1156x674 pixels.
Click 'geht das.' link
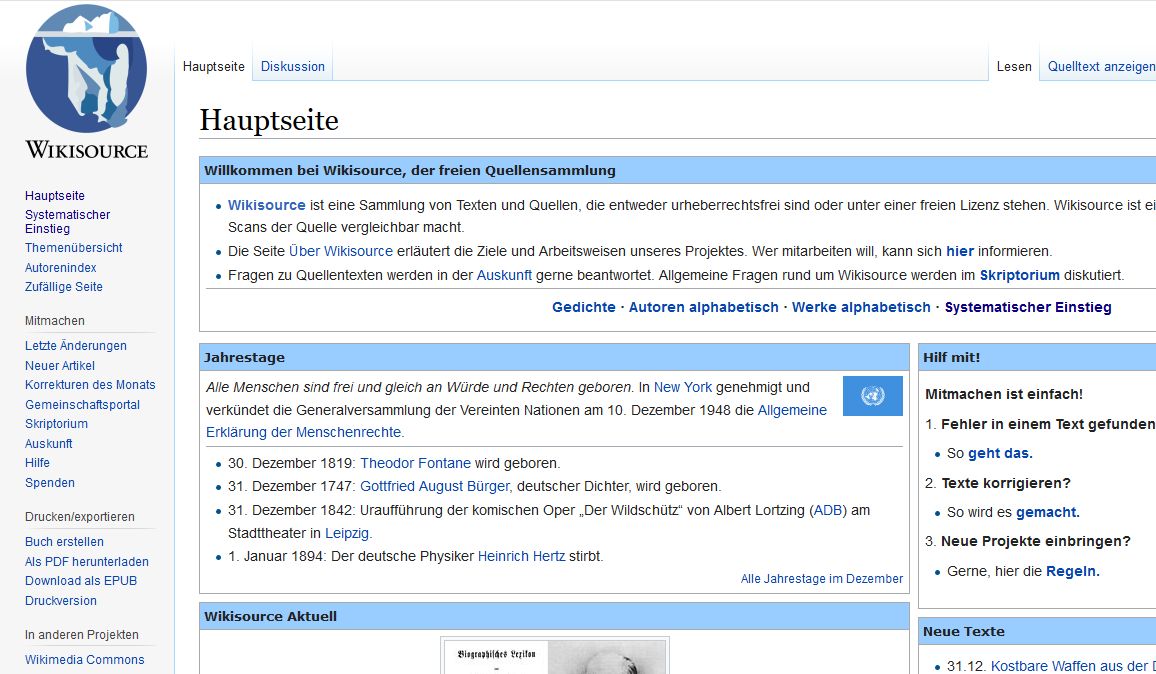tap(1000, 454)
